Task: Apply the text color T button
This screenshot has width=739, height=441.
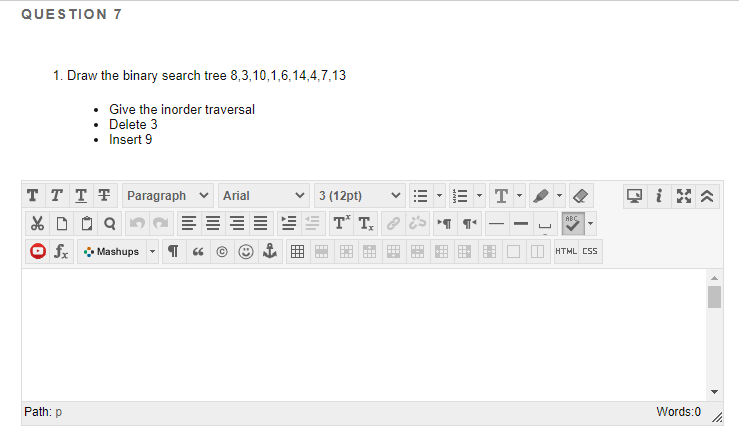Action: (x=501, y=196)
